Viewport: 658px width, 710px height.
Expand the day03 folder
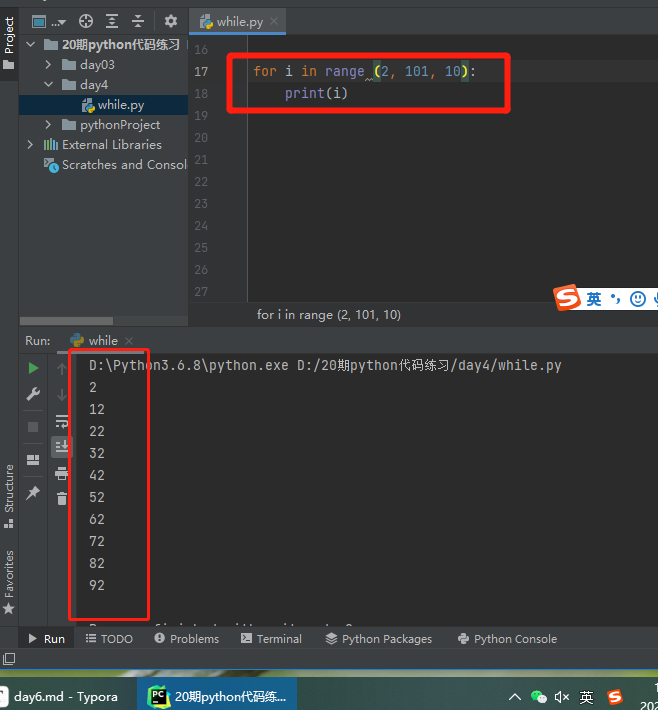point(48,65)
